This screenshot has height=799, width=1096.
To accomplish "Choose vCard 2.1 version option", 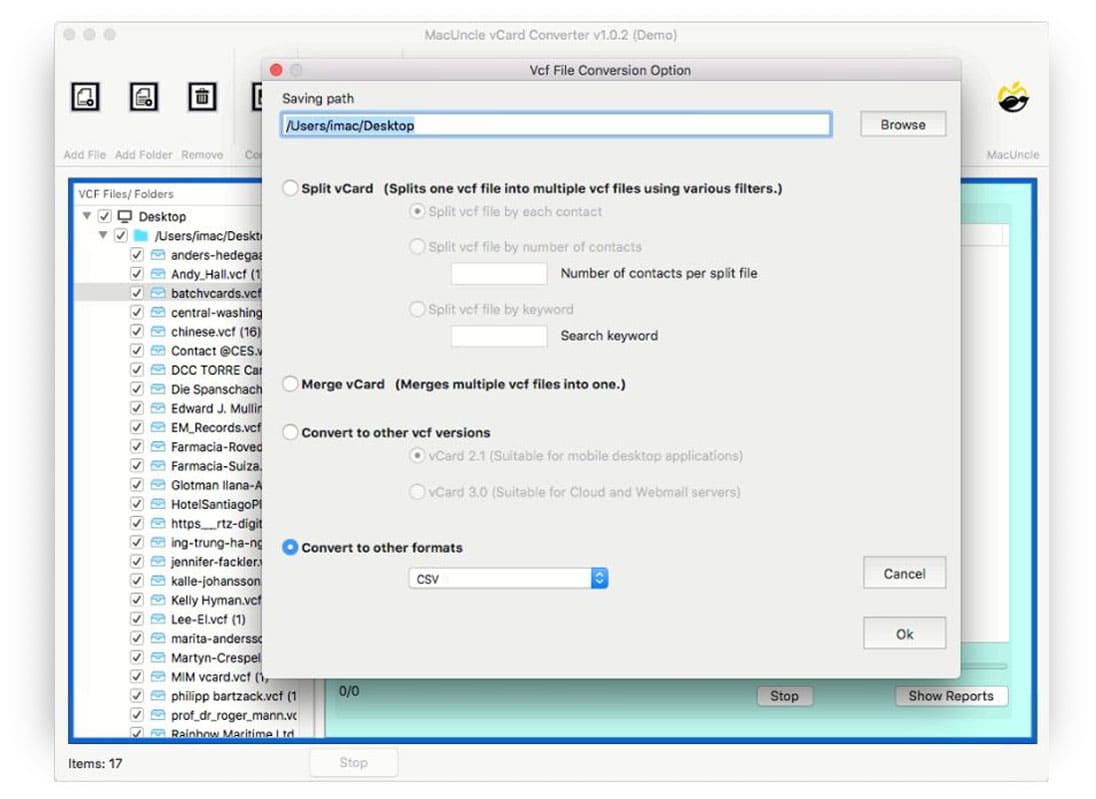I will 417,456.
